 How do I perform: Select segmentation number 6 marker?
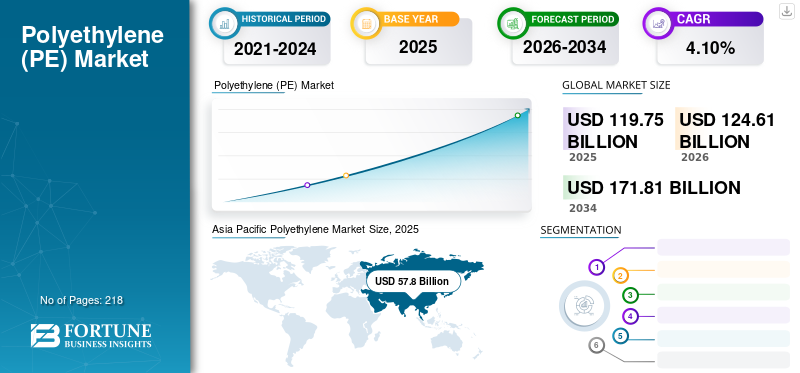click(596, 346)
